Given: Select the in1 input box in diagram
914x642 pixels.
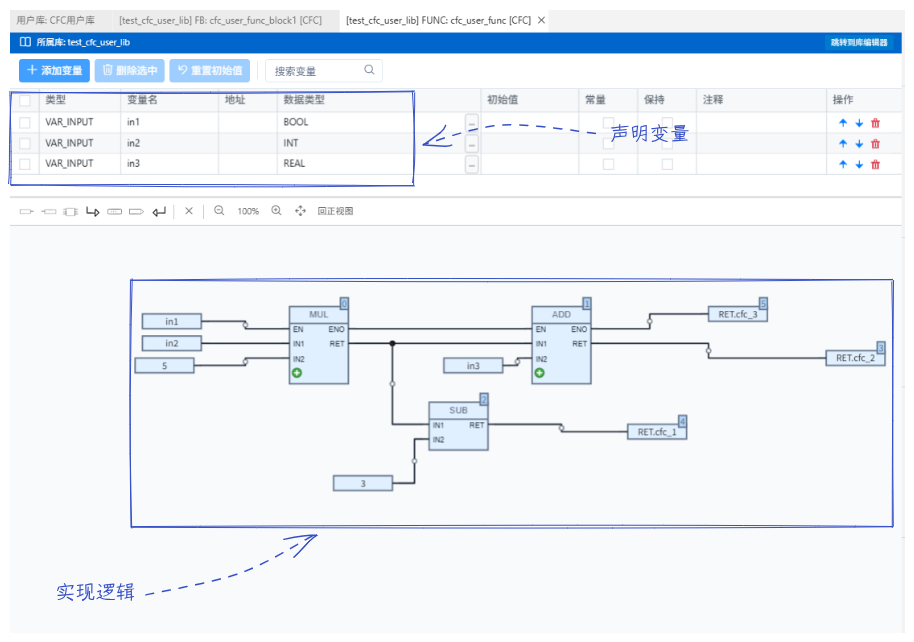Looking at the screenshot, I should click(171, 321).
